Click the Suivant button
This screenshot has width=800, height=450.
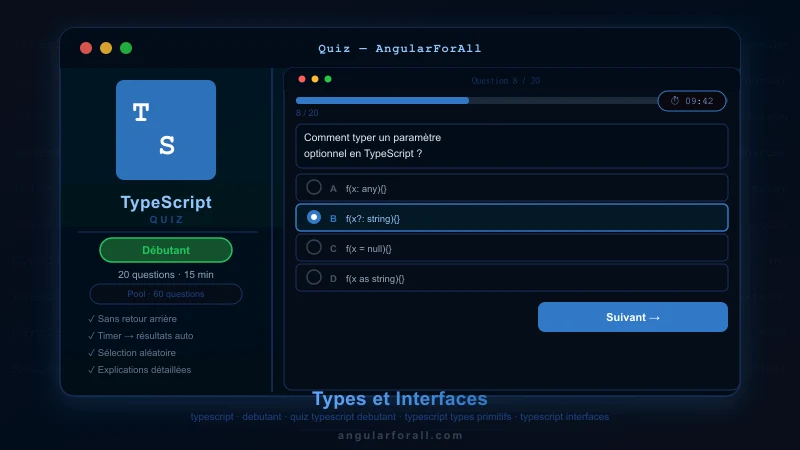(633, 317)
